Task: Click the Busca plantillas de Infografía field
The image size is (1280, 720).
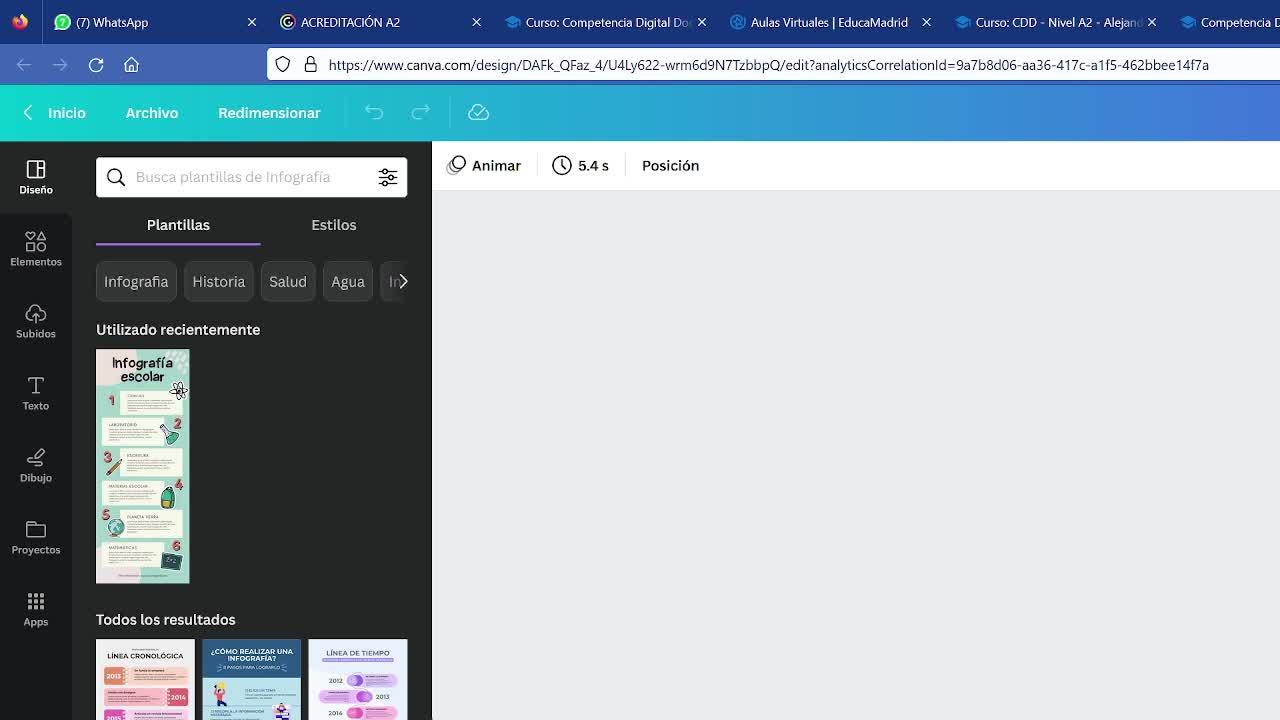Action: pyautogui.click(x=252, y=177)
